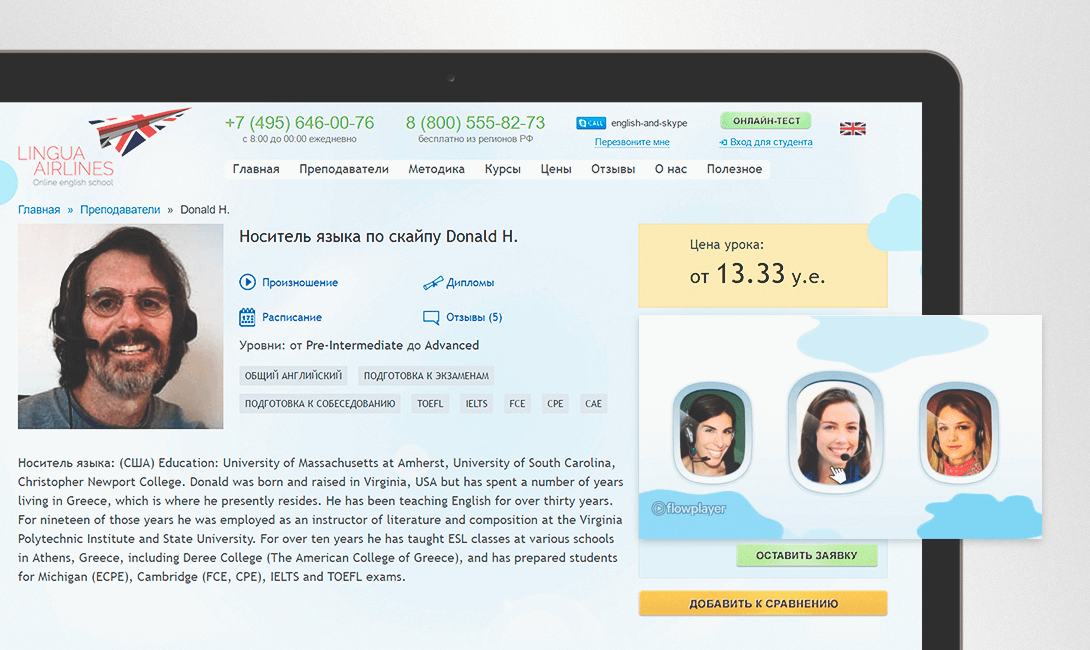Click the red-haired woman in the right window
Image resolution: width=1090 pixels, height=650 pixels.
(958, 432)
